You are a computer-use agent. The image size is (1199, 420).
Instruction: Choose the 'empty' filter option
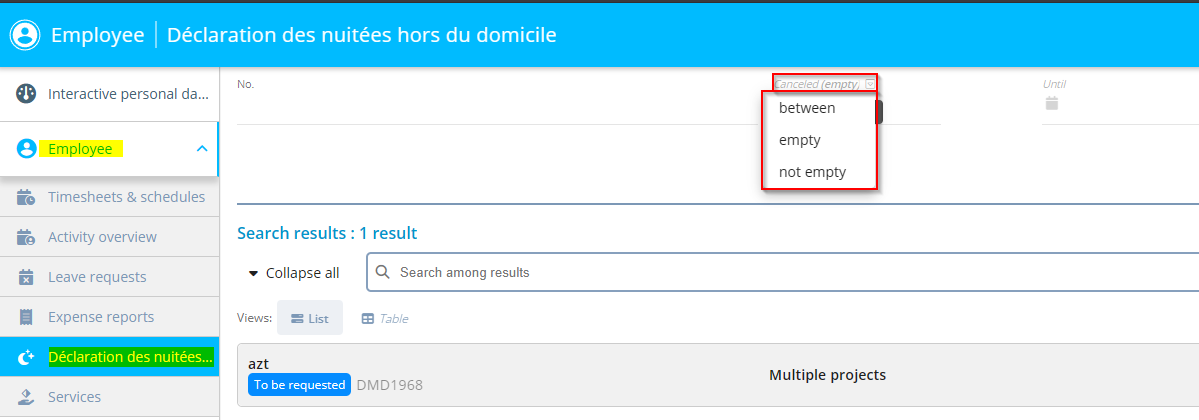(800, 140)
